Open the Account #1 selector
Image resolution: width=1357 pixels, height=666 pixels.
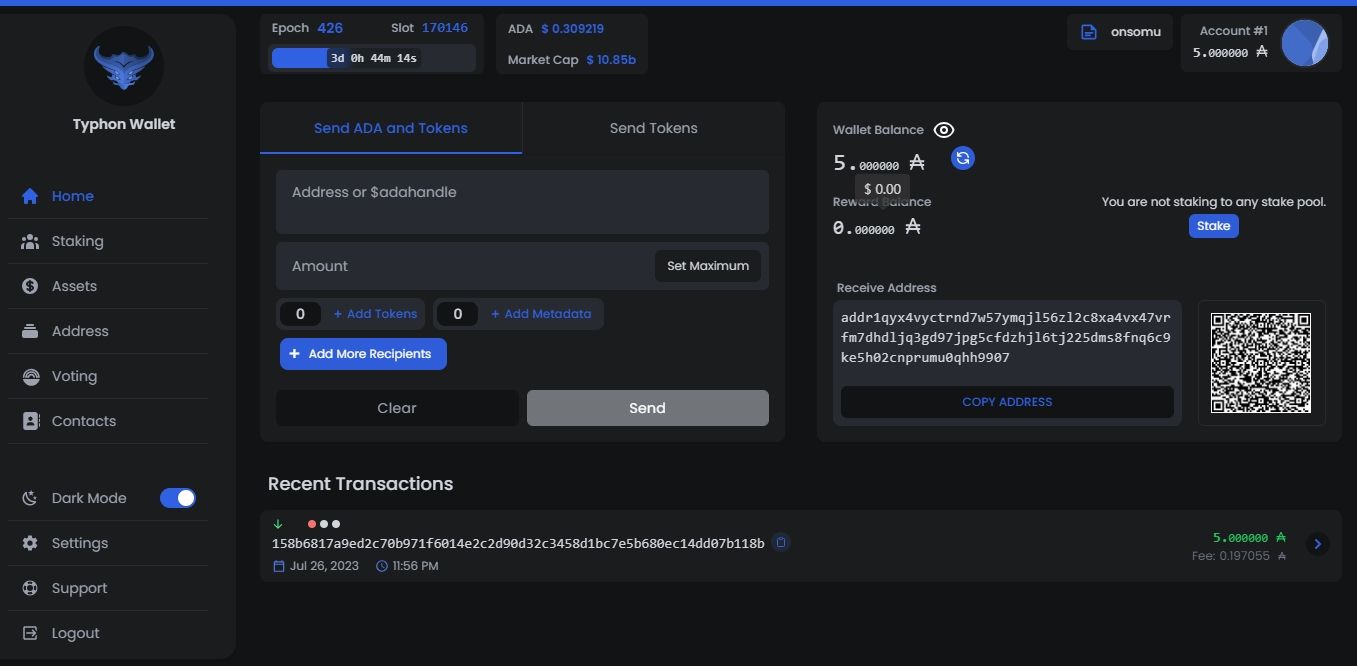[x=1260, y=43]
